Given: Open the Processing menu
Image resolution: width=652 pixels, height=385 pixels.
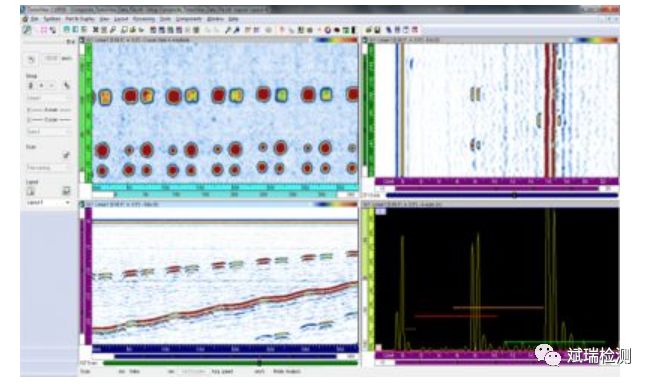Looking at the screenshot, I should 144,19.
